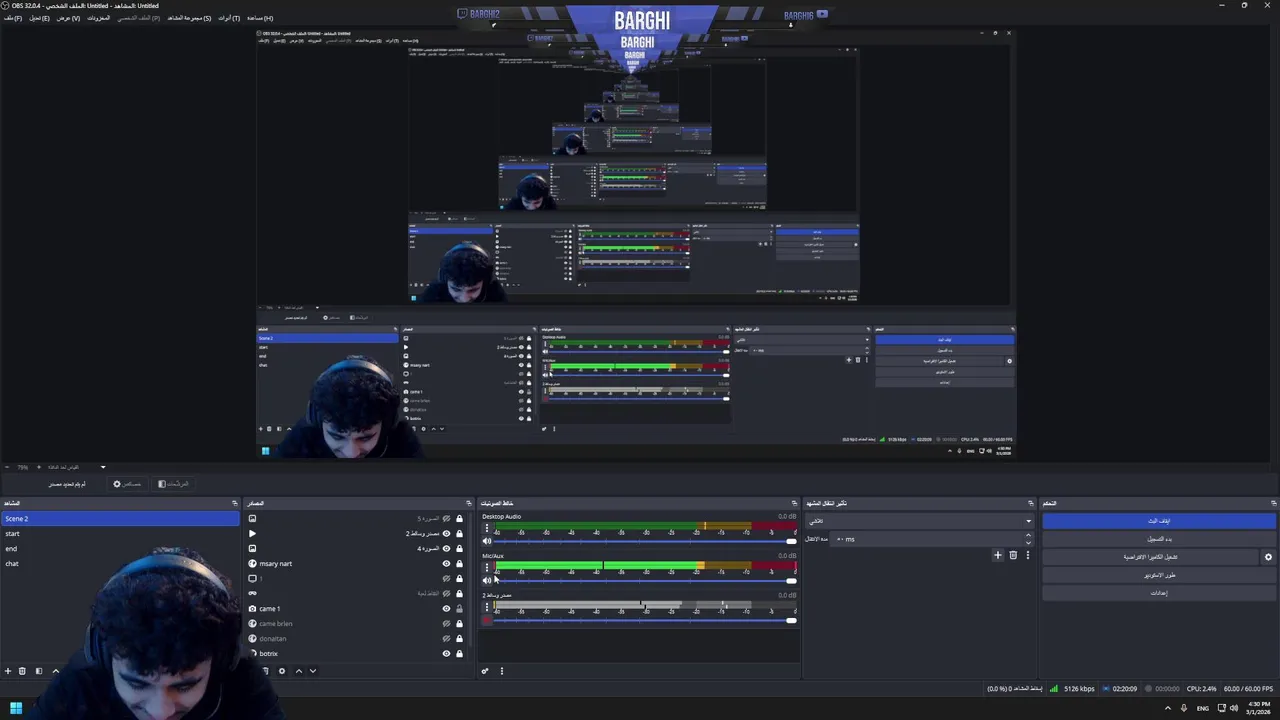This screenshot has height=720, width=1280.
Task: Open the View (V) menu
Action: coord(68,18)
